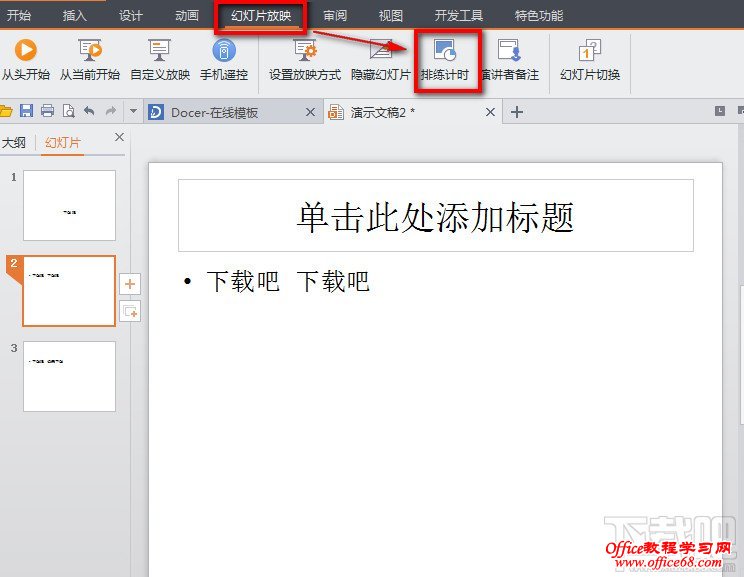Open 幻灯片切换 slide transition
Screen dimensions: 744x577
[590, 59]
